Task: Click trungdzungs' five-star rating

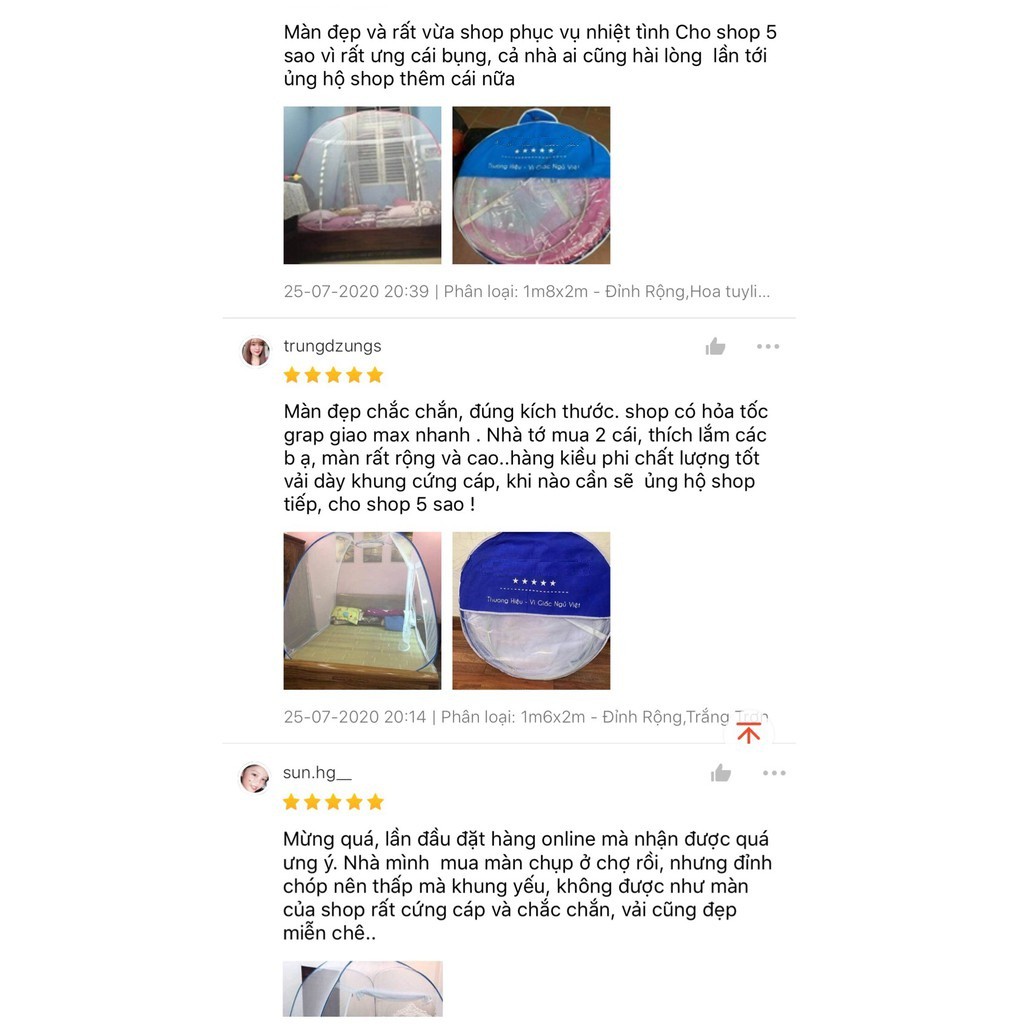Action: [x=333, y=376]
